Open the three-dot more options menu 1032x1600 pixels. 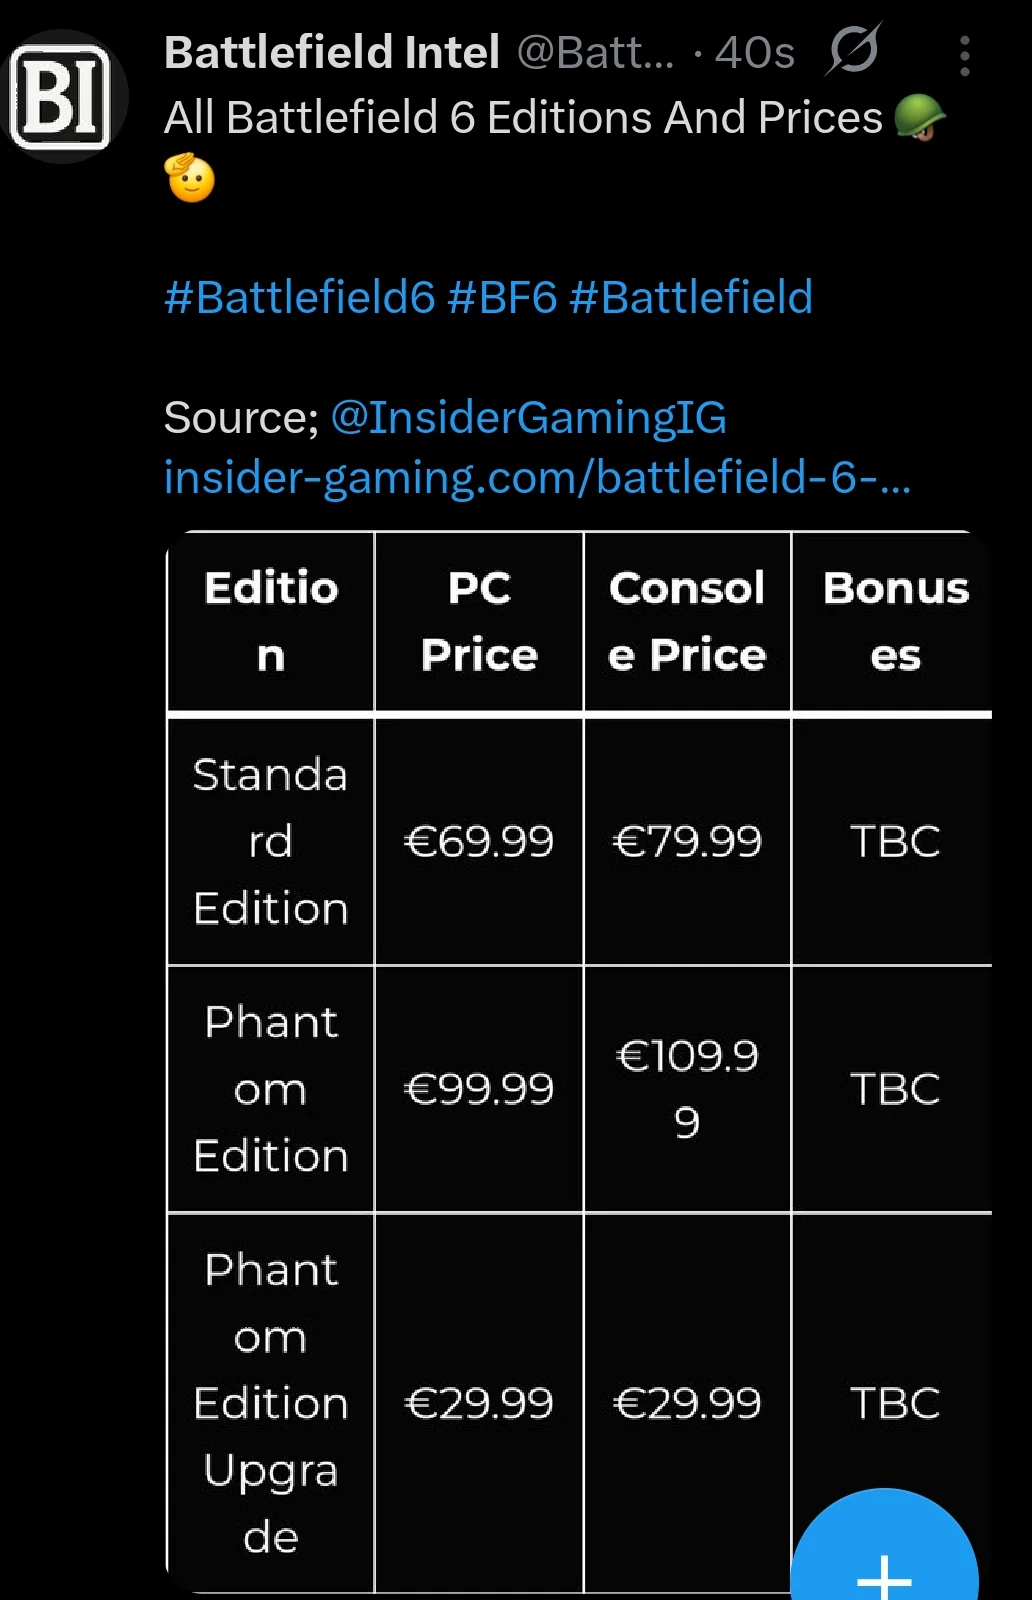[x=963, y=55]
